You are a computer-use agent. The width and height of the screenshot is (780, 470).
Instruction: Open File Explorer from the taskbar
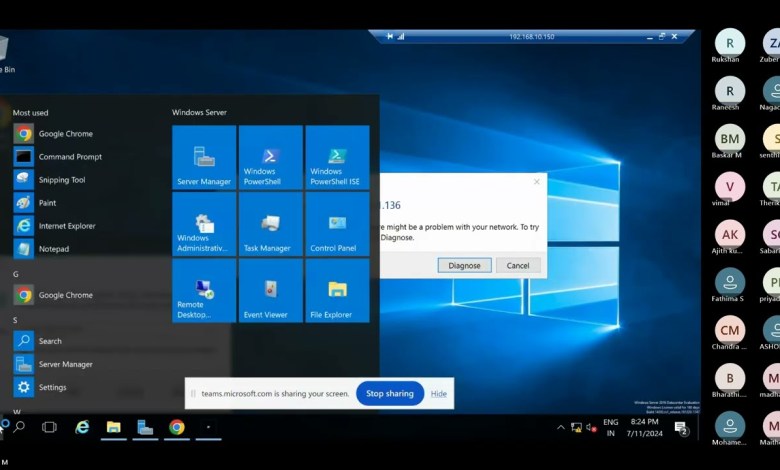pyautogui.click(x=113, y=427)
